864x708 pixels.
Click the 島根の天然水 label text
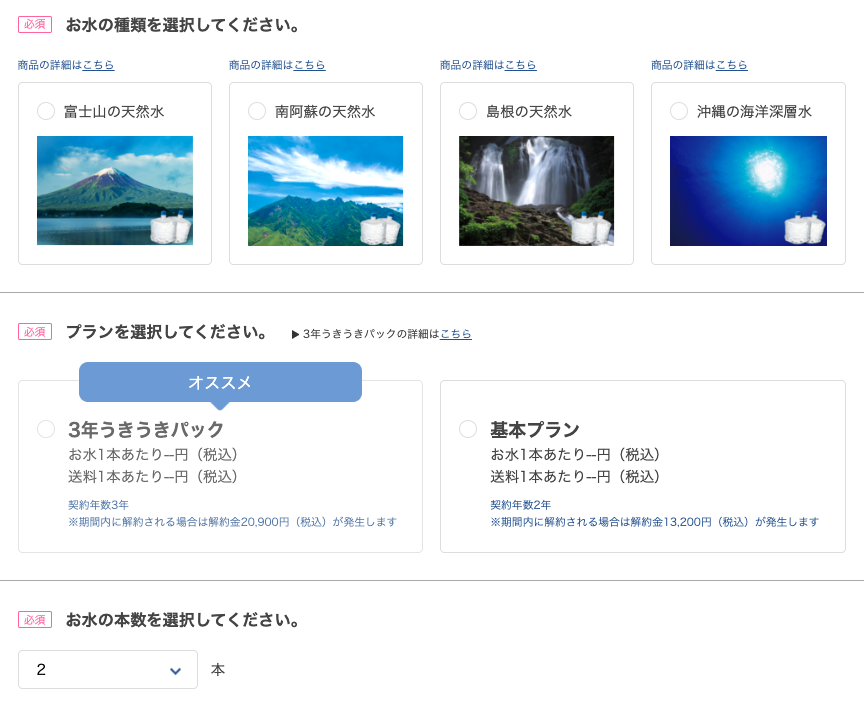[x=529, y=112]
